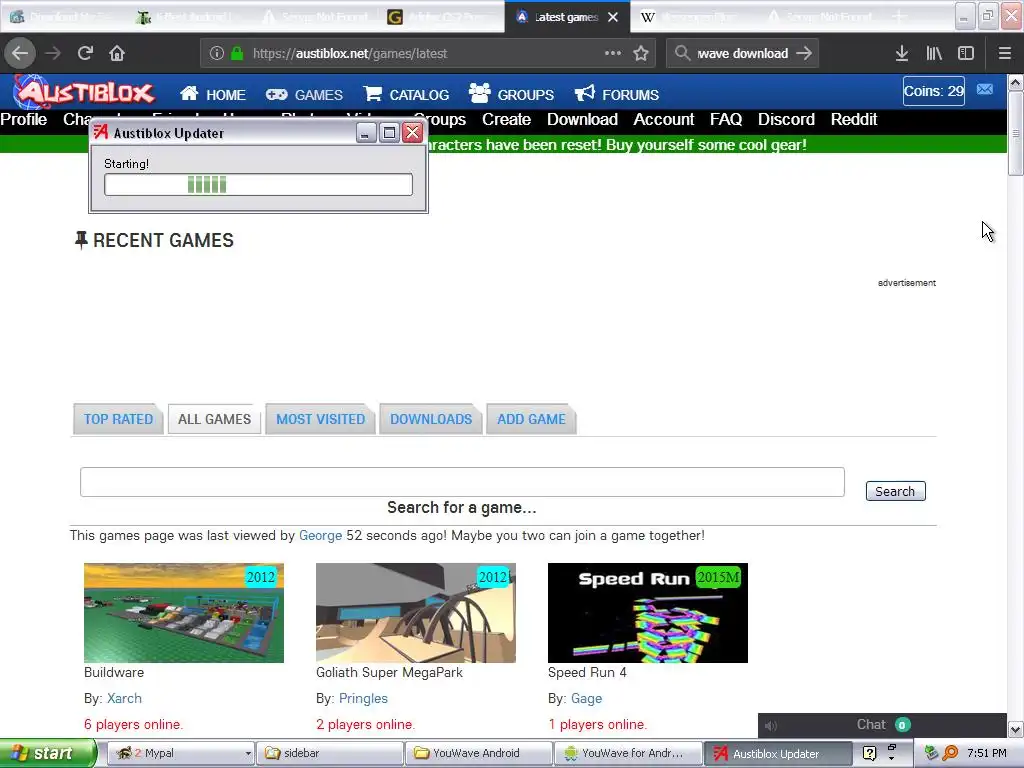
Task: Click the taskbar help question icon
Action: click(x=869, y=753)
